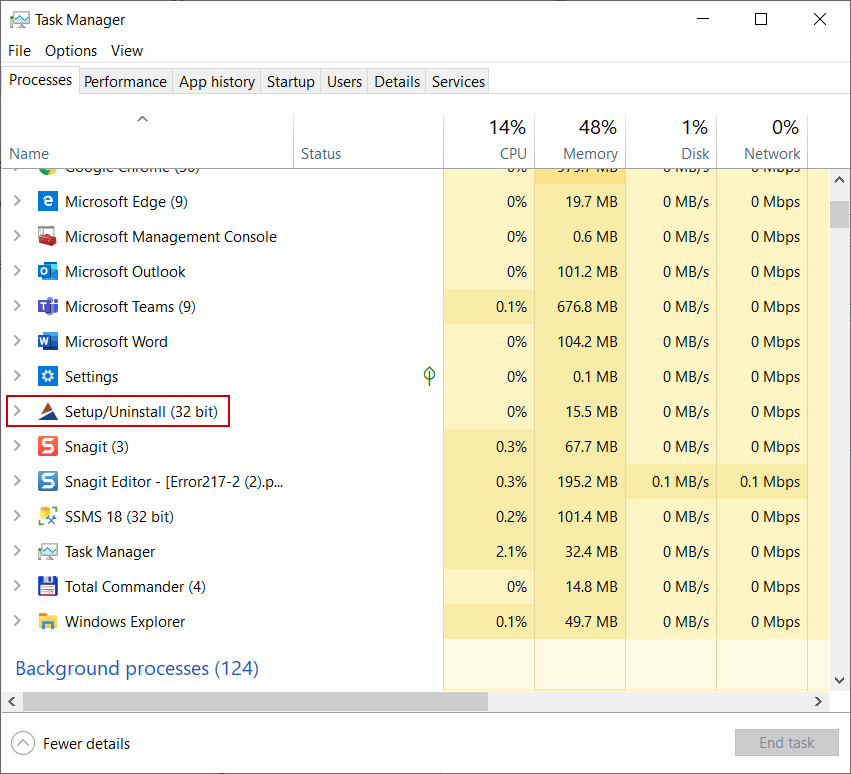851x774 pixels.
Task: Click the 0.1 Mbps network value
Action: [770, 481]
